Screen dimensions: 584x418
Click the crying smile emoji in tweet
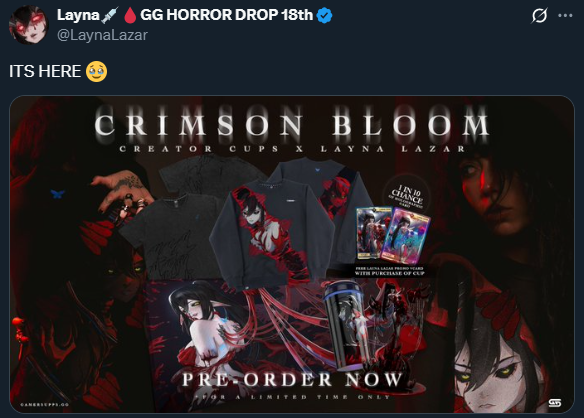tap(96, 72)
